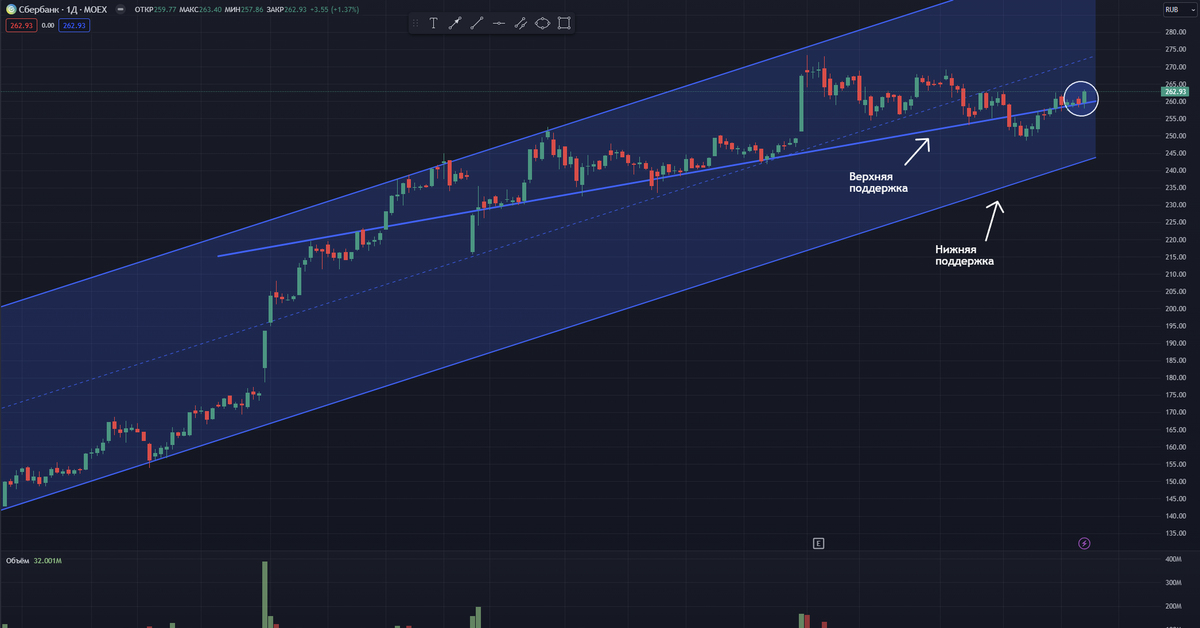
Task: Click the 135.00 price axis label
Action: click(1174, 534)
